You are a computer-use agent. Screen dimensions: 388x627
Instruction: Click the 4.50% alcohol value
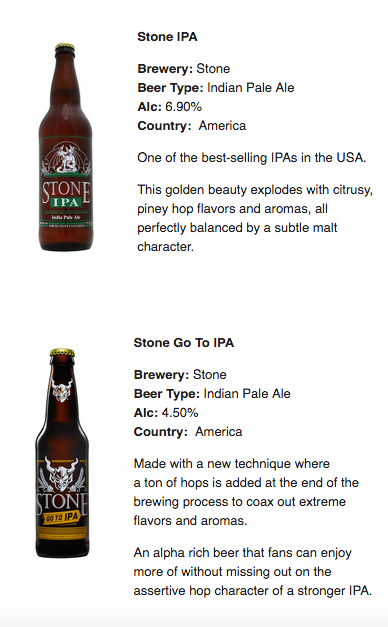(x=180, y=413)
